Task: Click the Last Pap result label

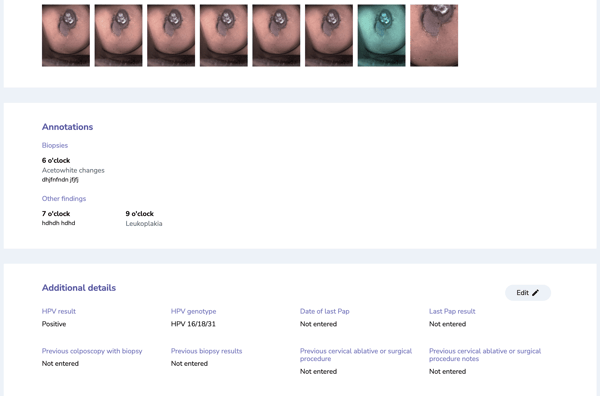Action: 452,311
